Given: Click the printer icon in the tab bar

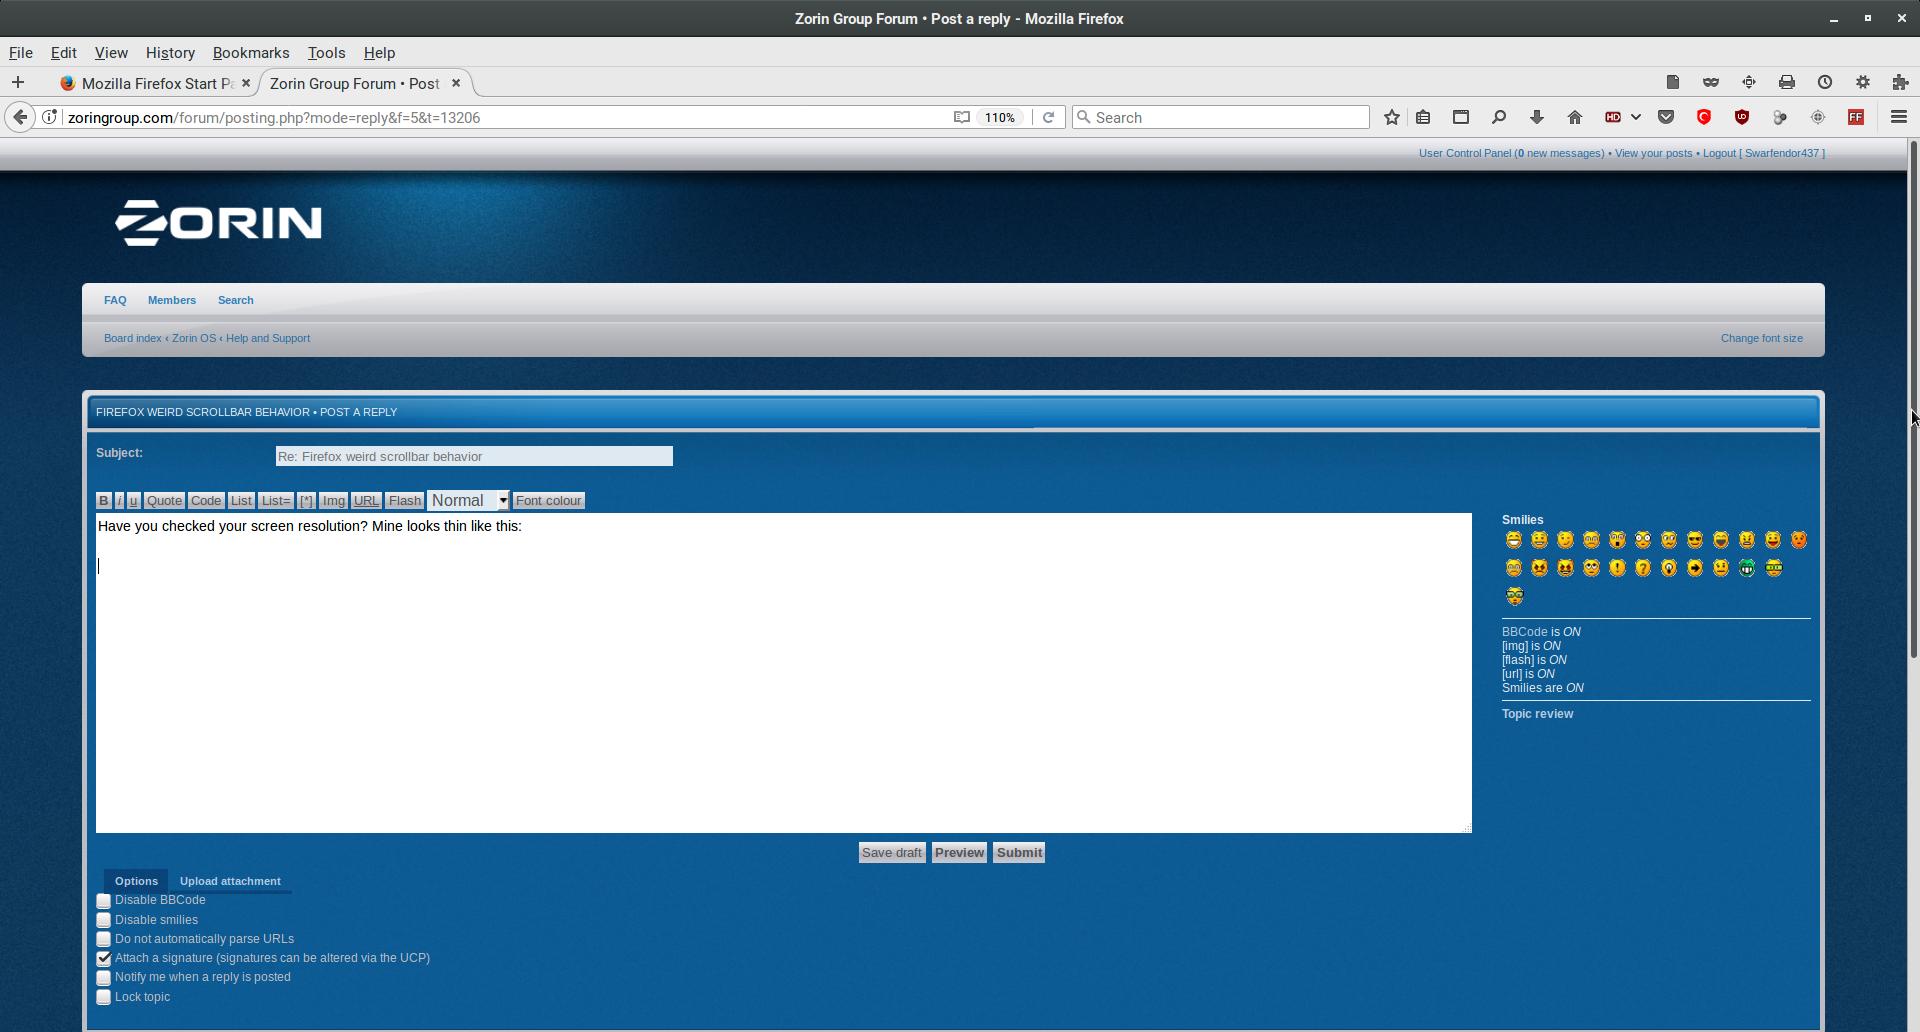Looking at the screenshot, I should [x=1787, y=82].
